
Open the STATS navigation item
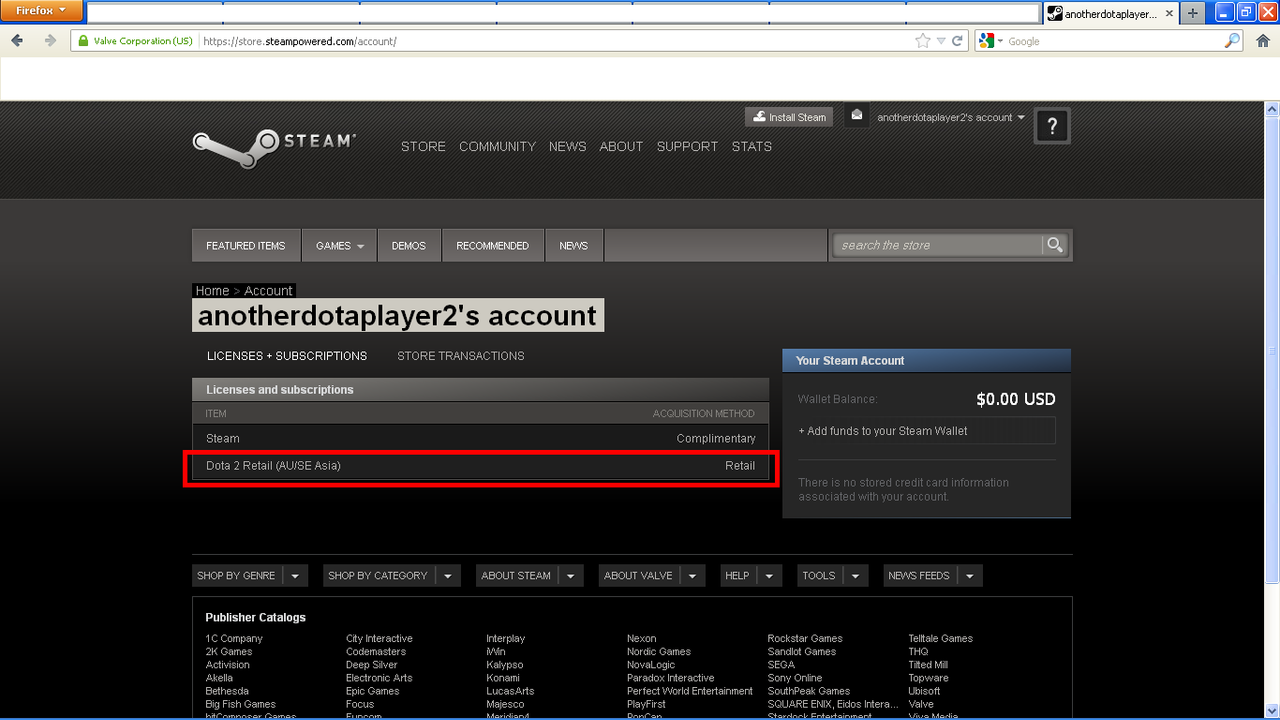pyautogui.click(x=751, y=146)
